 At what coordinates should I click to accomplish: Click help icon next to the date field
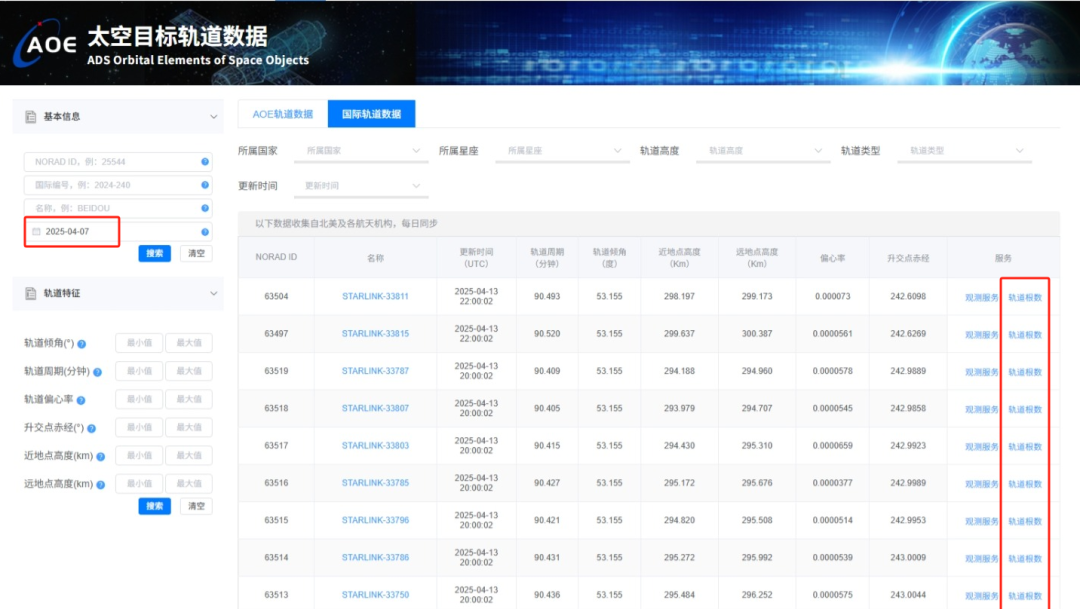coord(205,231)
